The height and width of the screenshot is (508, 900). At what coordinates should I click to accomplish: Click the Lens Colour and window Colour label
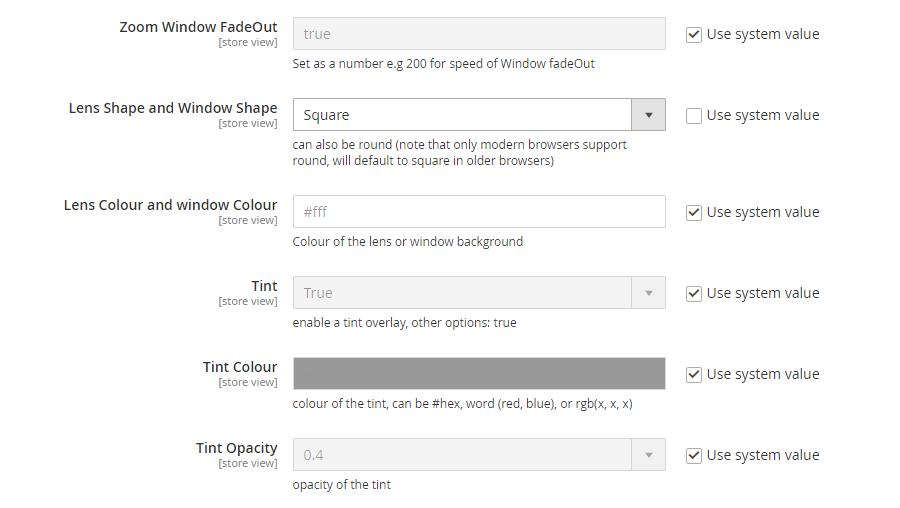coord(170,205)
